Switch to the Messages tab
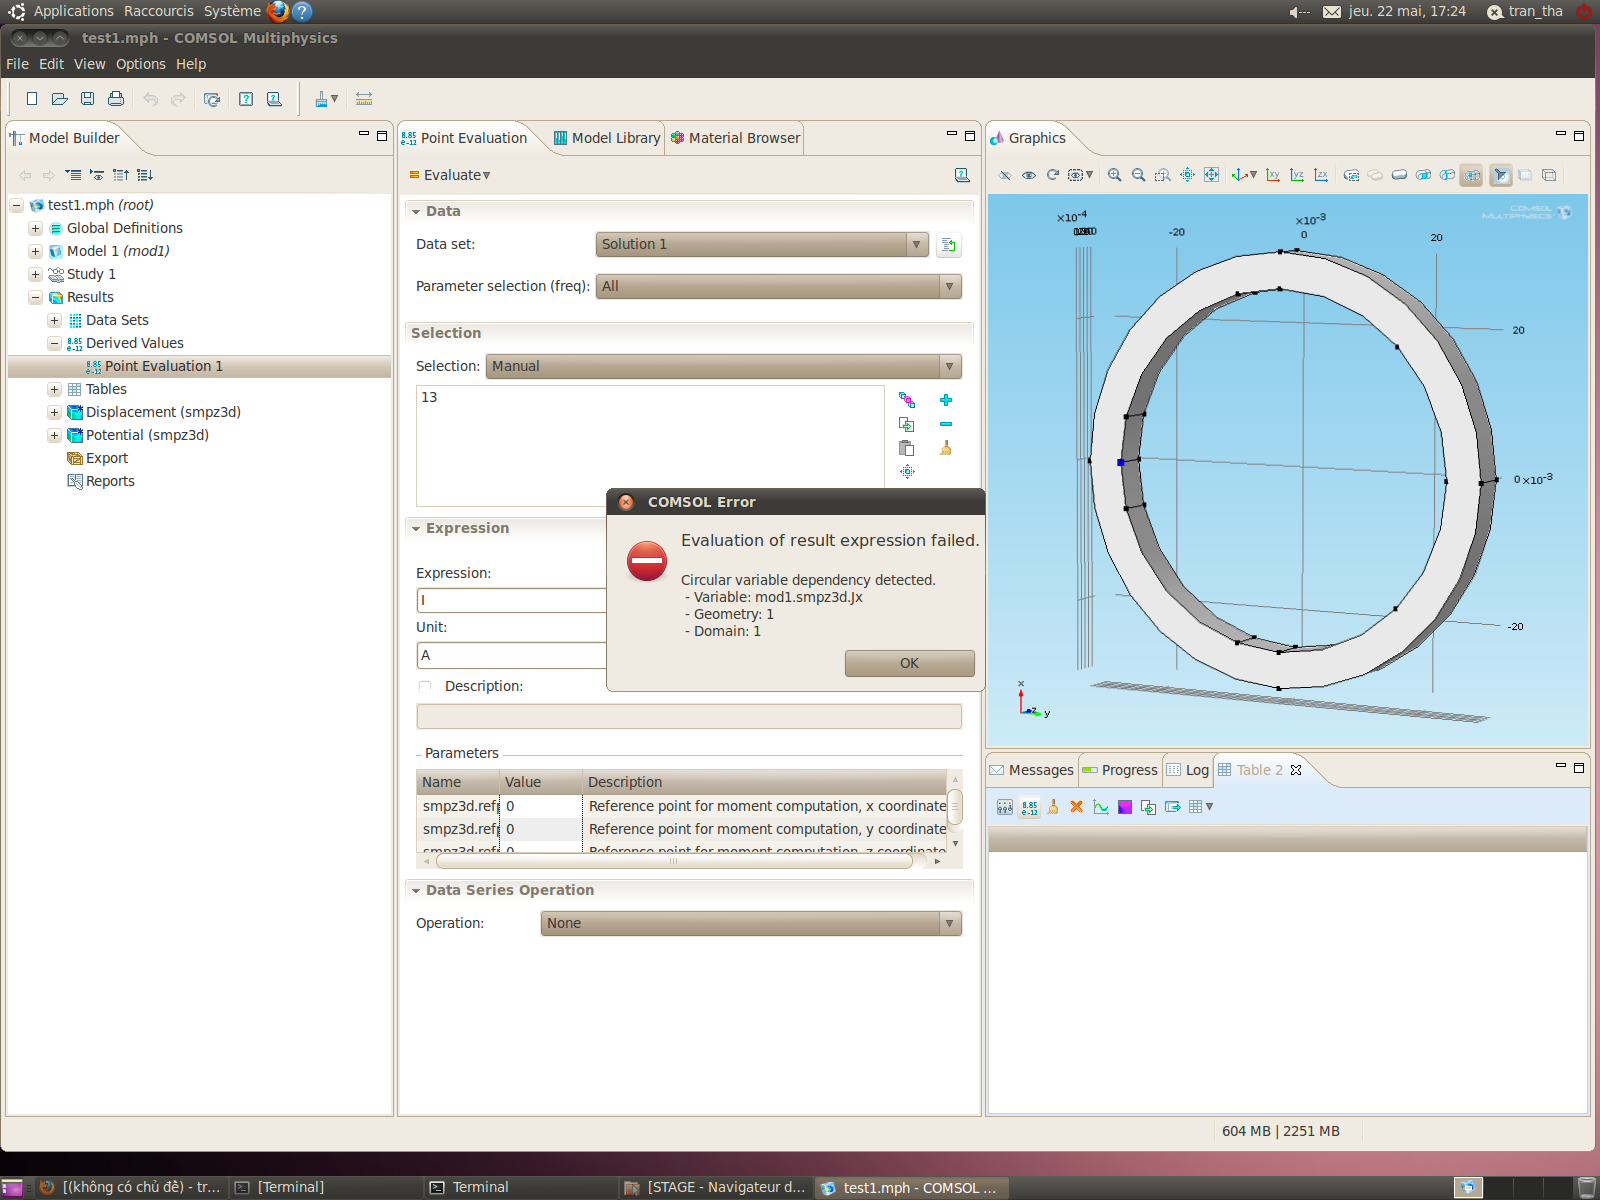 1031,770
